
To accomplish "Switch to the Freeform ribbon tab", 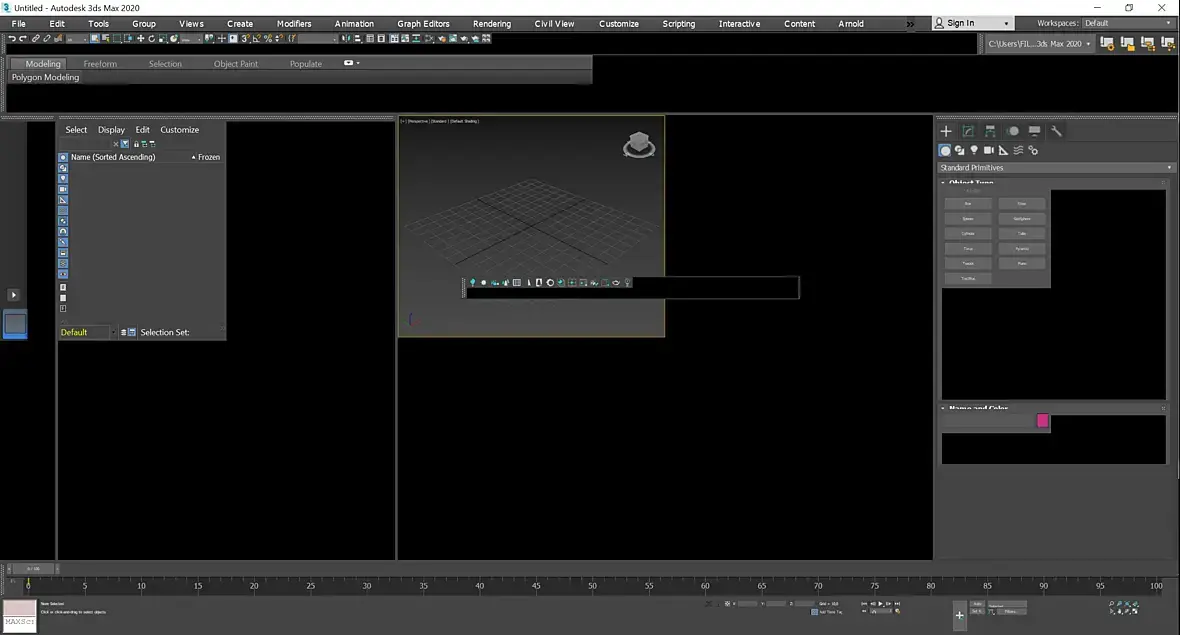I will [x=100, y=64].
